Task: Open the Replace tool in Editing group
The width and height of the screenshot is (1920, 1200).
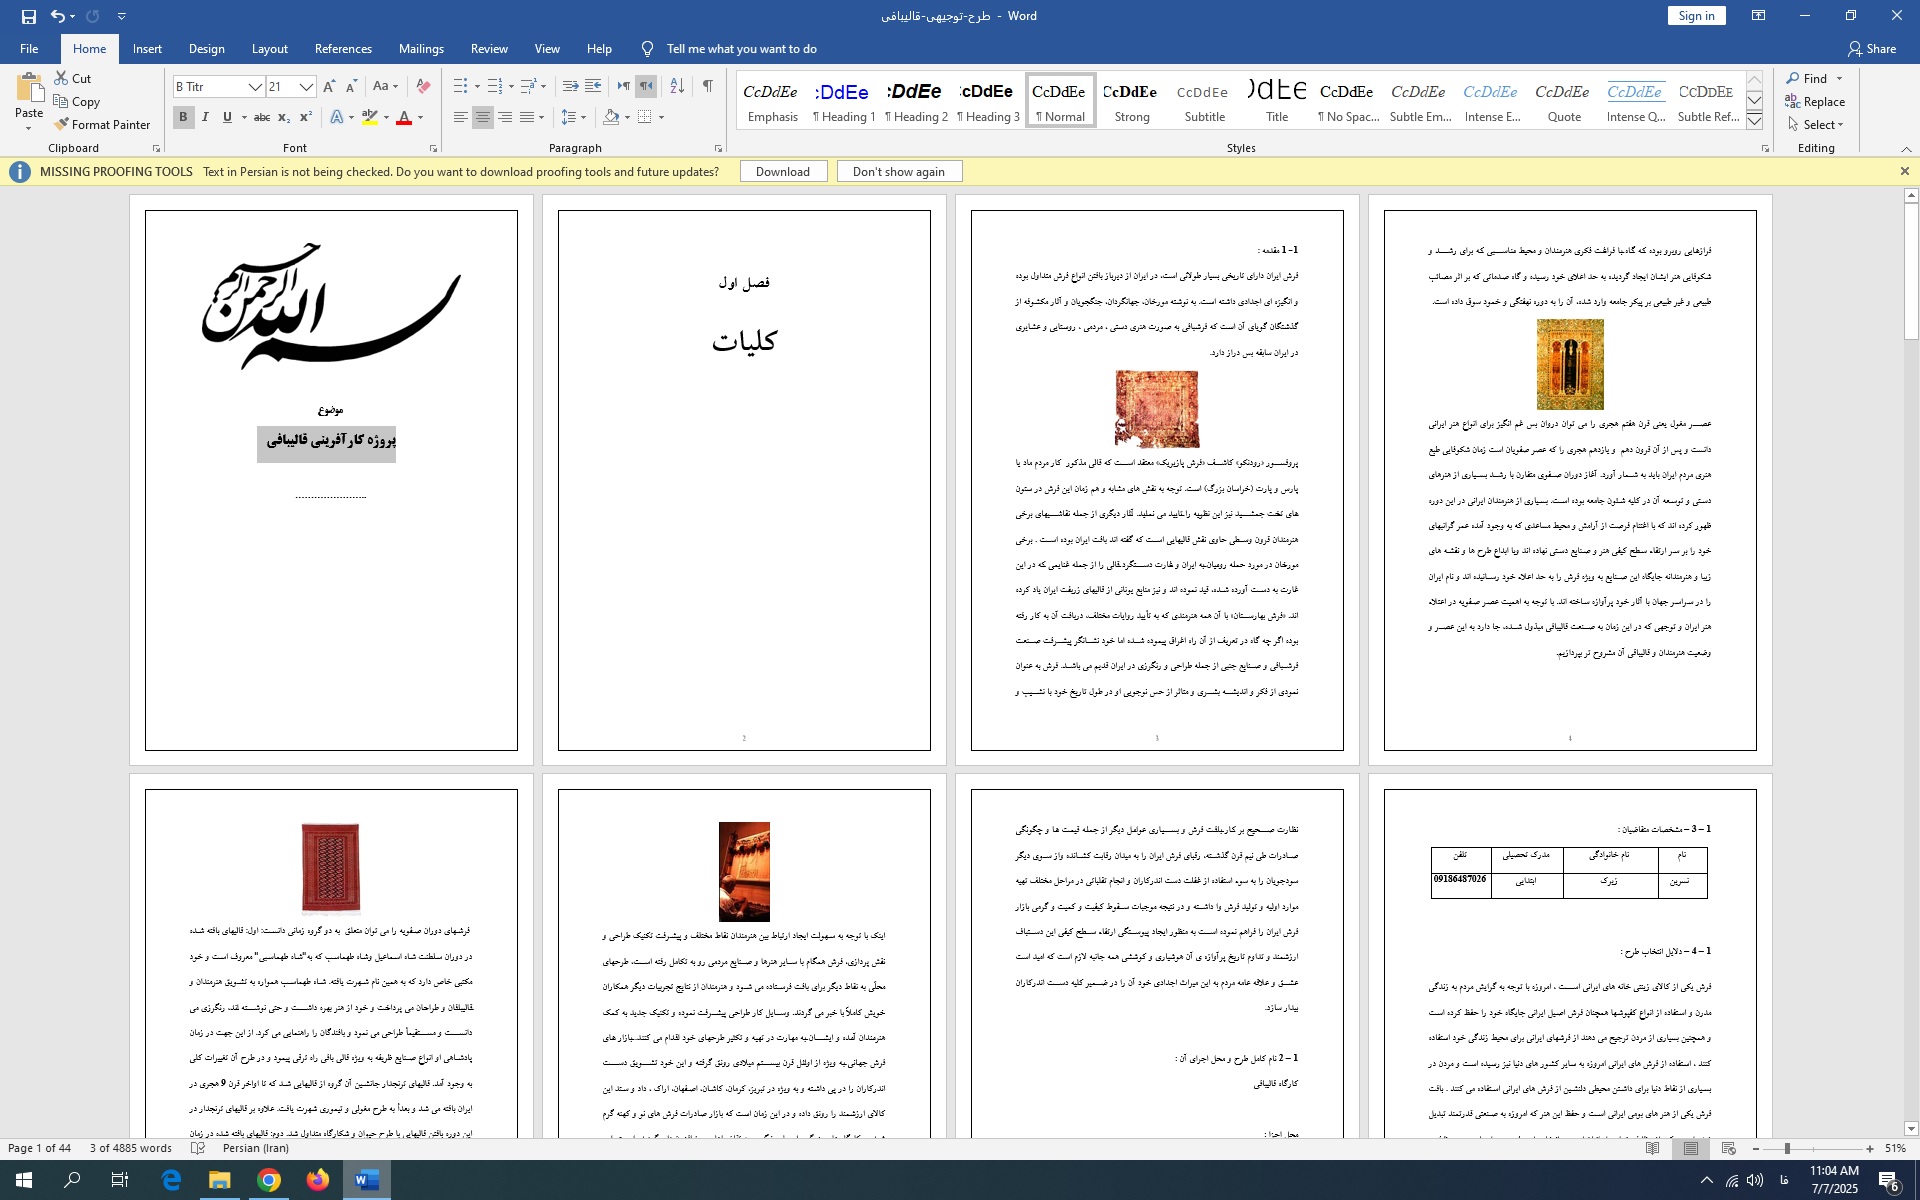Action: click(x=1814, y=102)
